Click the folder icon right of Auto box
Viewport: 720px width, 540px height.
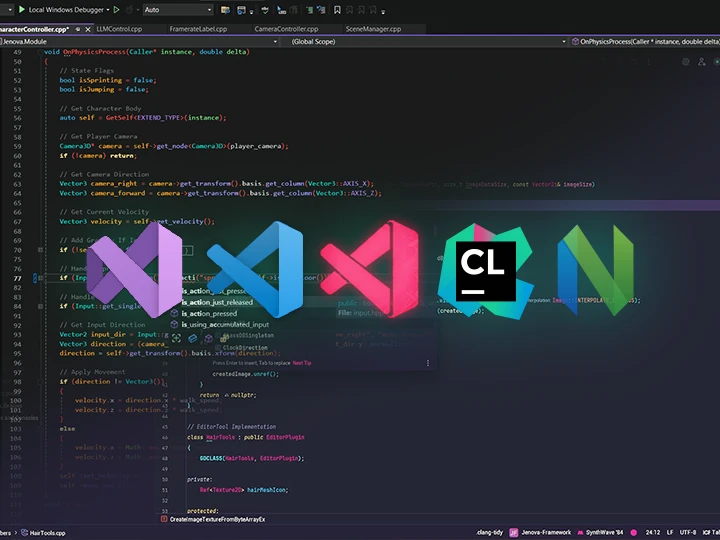(x=225, y=10)
